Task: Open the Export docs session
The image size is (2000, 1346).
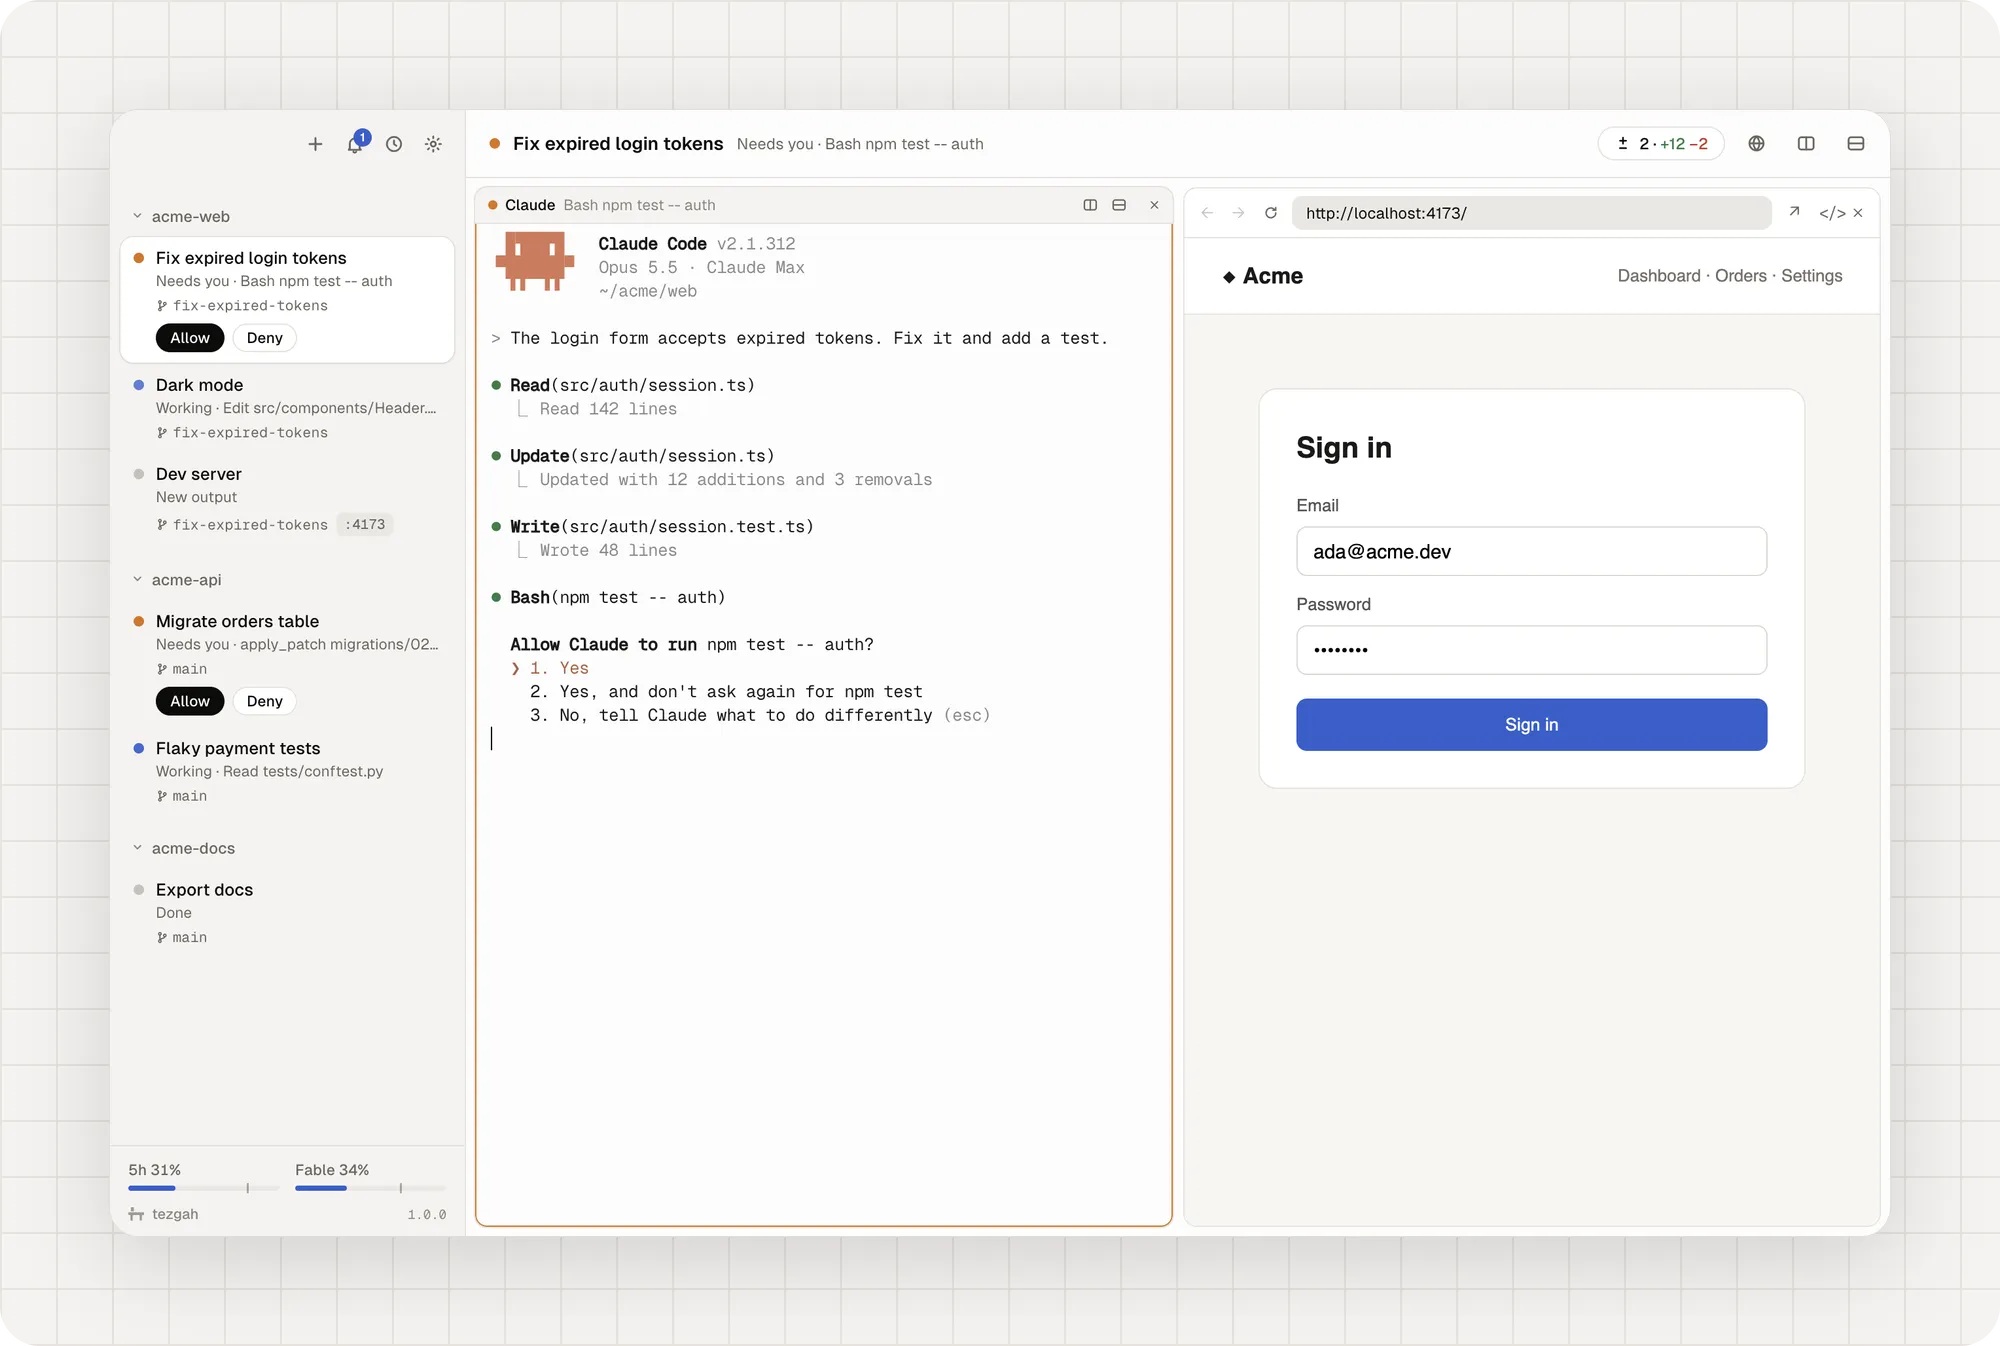Action: pos(287,912)
